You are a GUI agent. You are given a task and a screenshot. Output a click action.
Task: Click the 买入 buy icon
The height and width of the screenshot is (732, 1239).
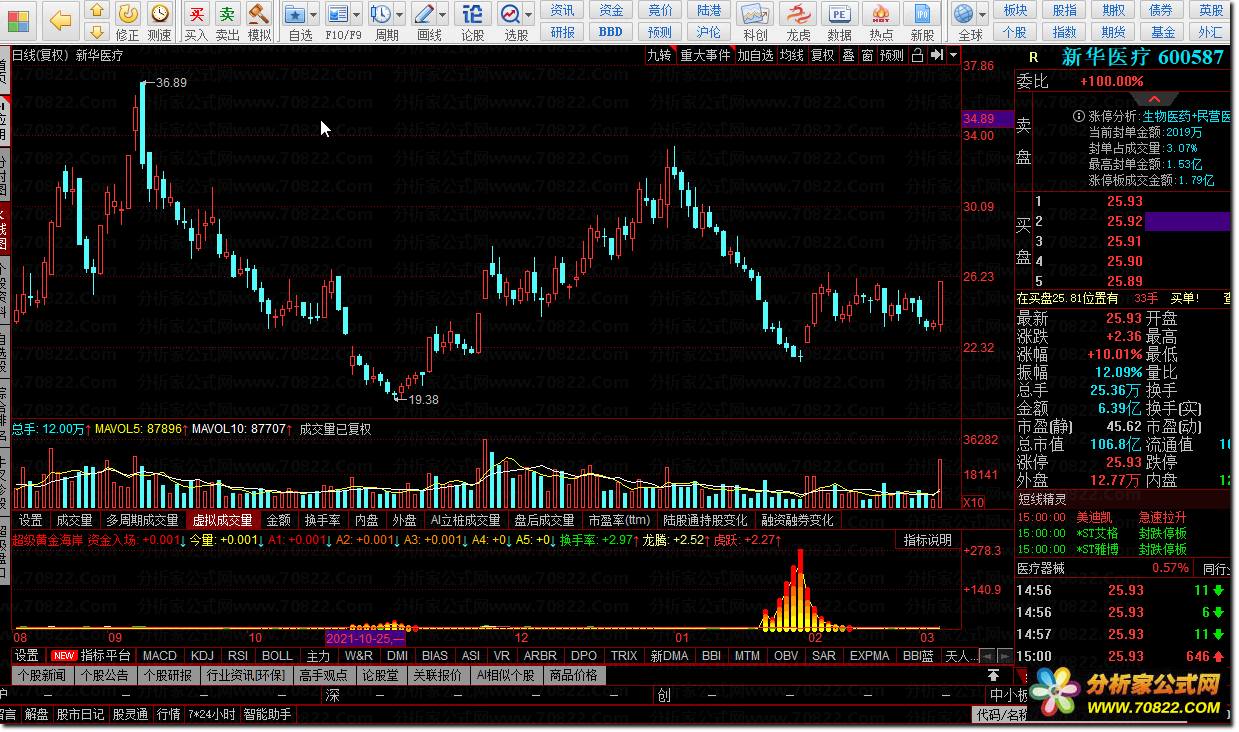click(197, 21)
